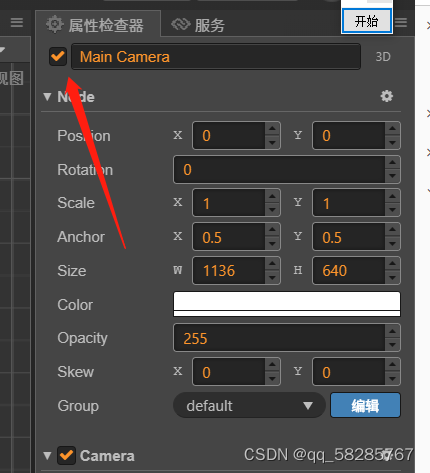This screenshot has width=430, height=473.
Task: Increase Size W with up arrow
Action: [272, 264]
